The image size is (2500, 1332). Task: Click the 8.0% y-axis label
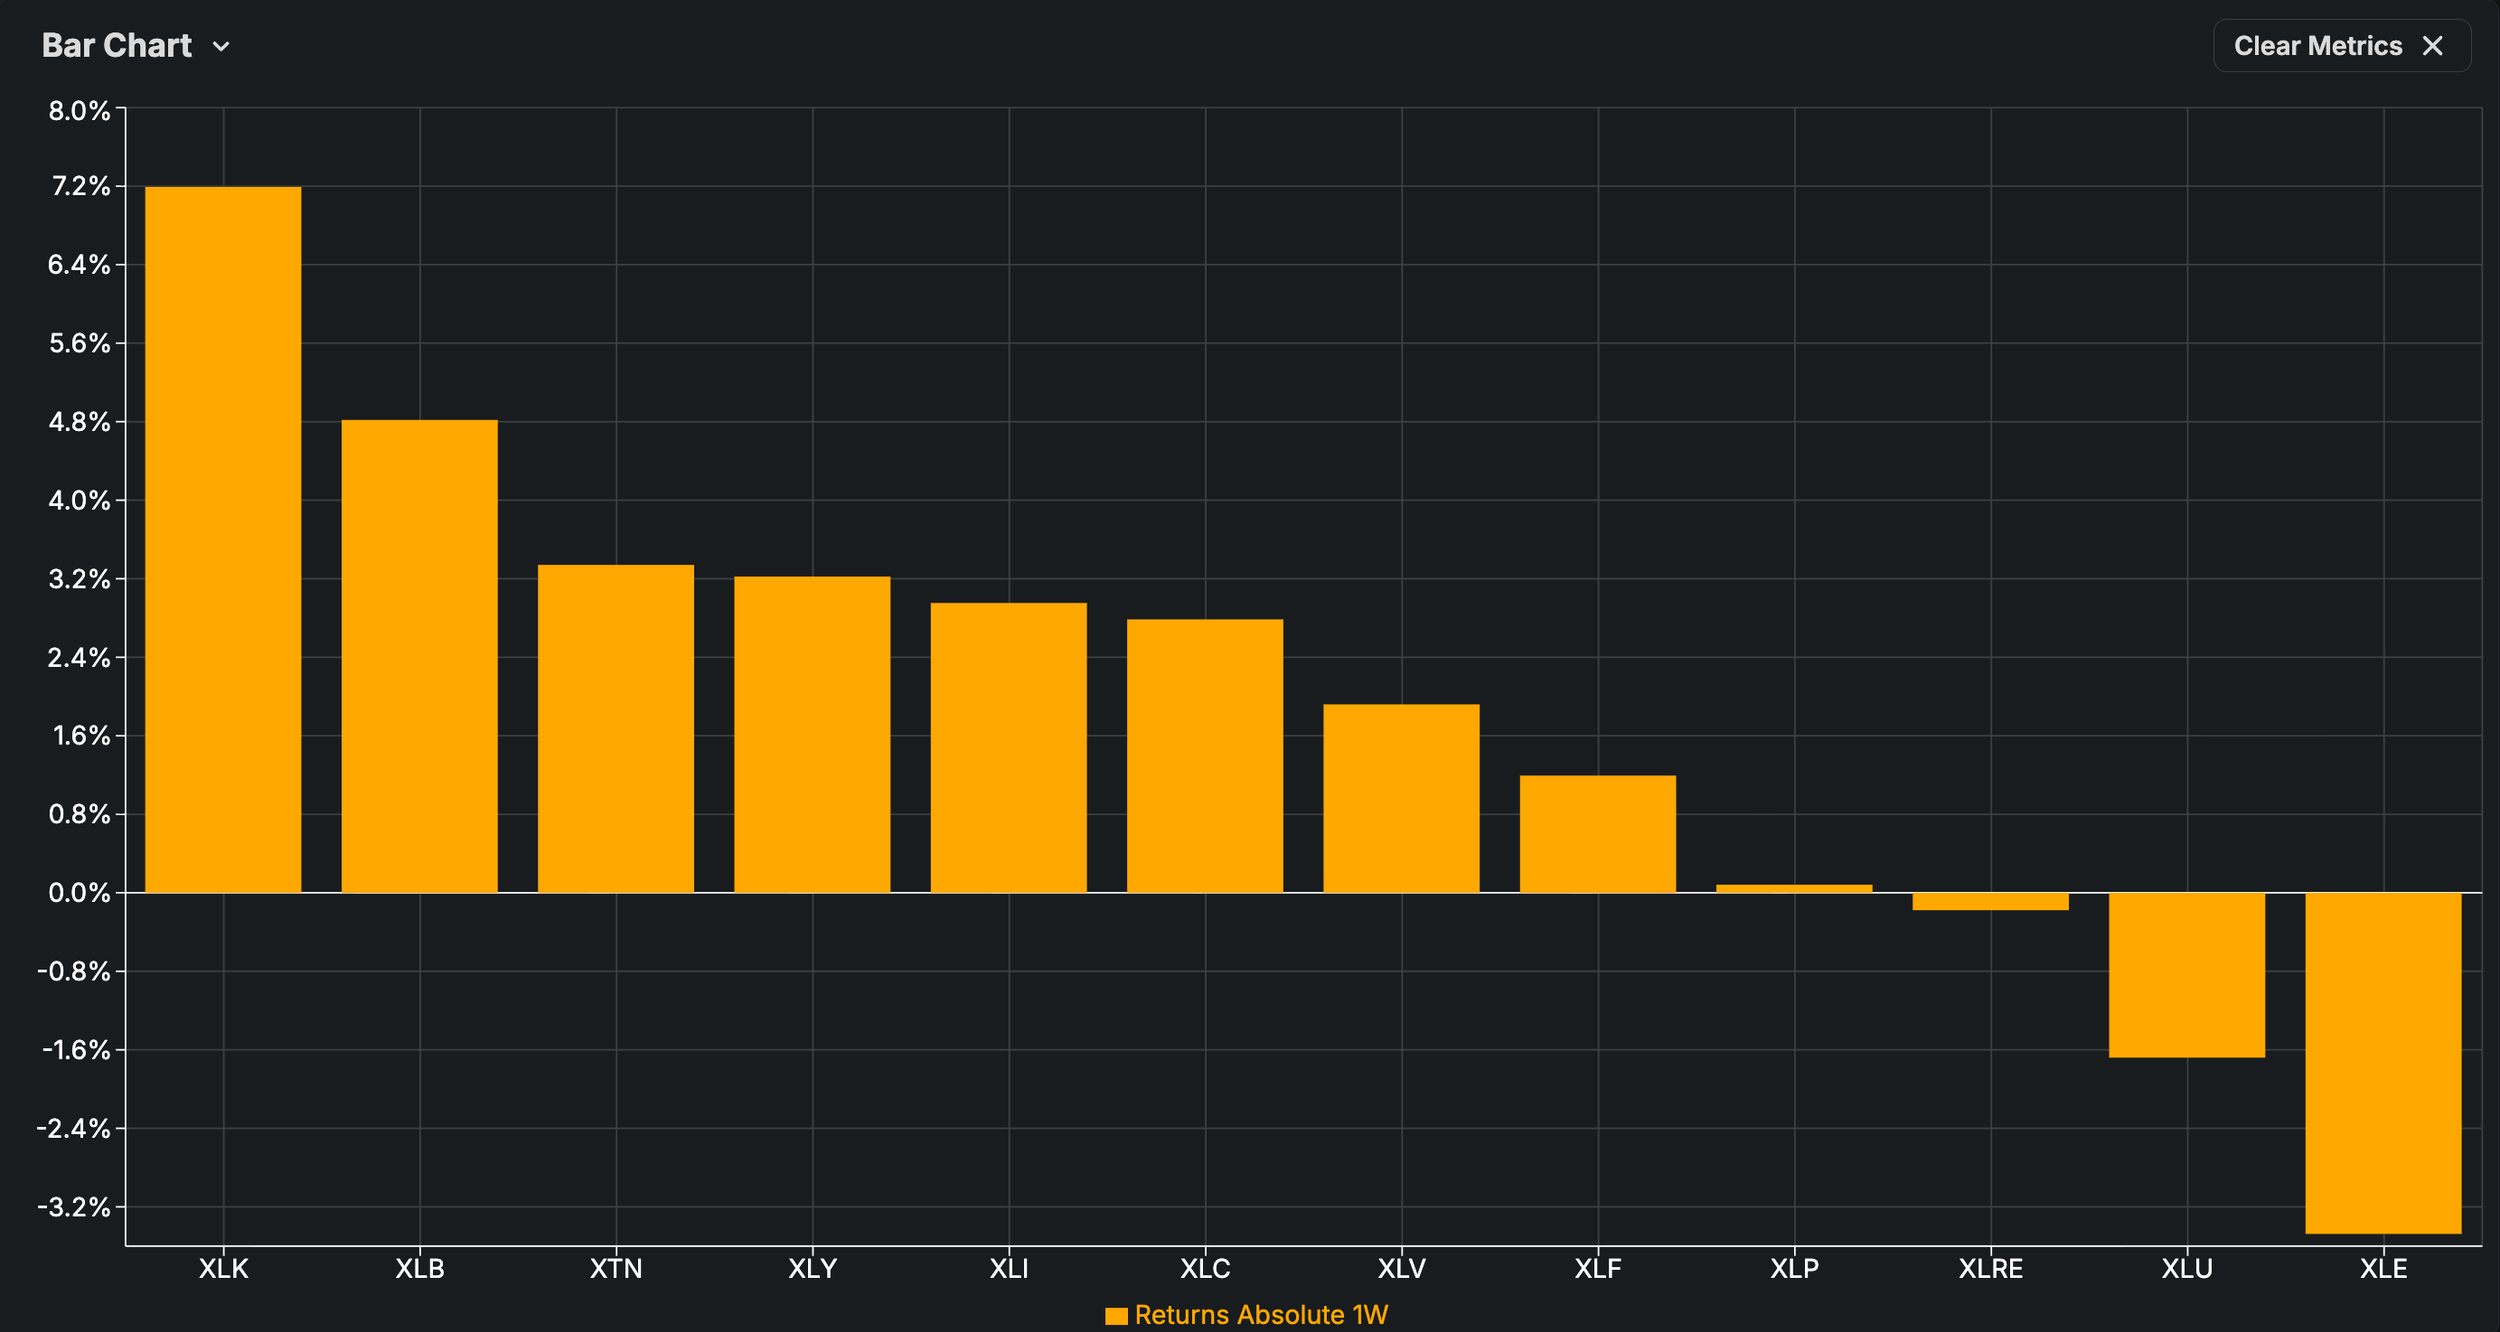(80, 111)
